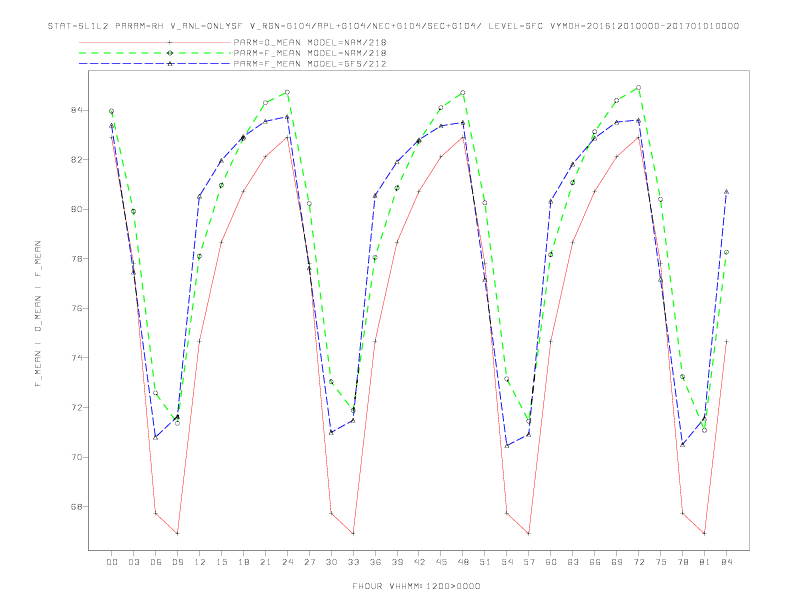The width and height of the screenshot is (792, 612).
Task: Click y-axis tick label 70
Action: (75, 457)
